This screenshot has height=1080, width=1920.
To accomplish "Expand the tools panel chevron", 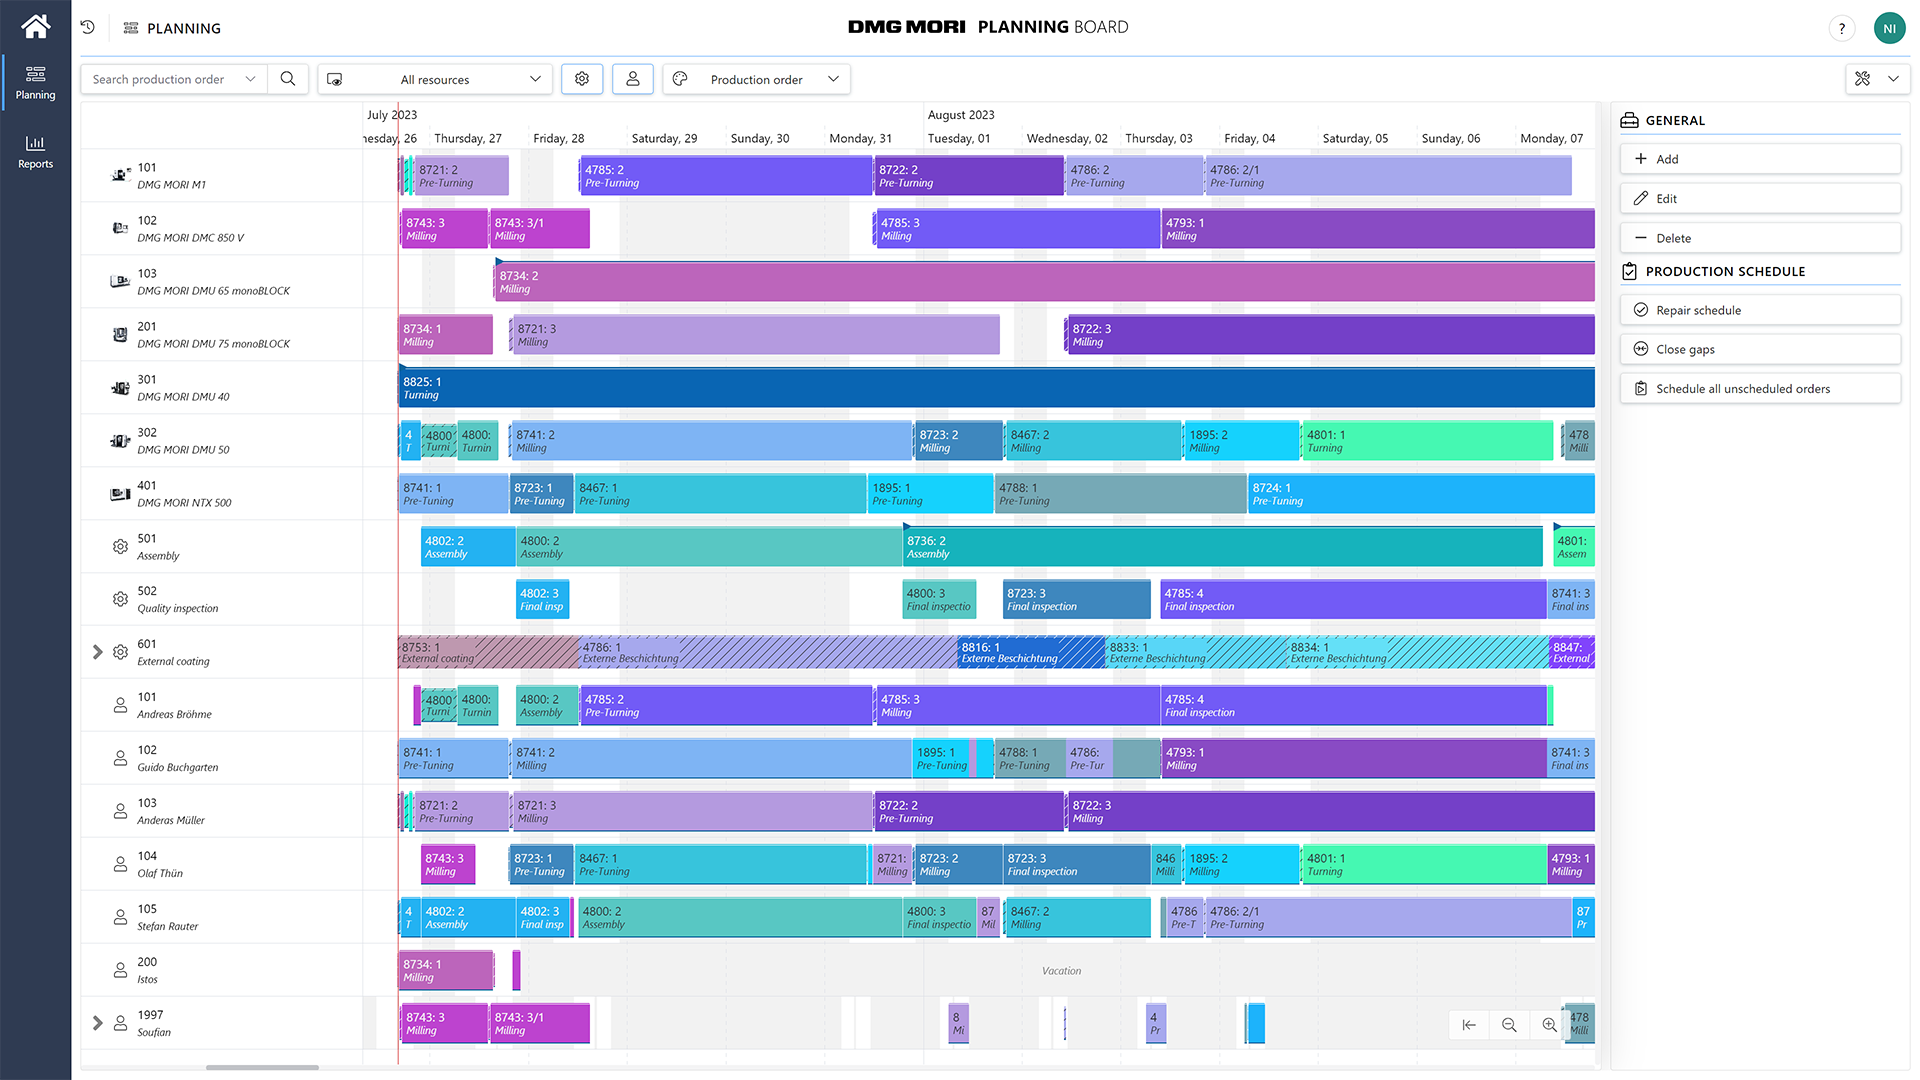I will [1893, 79].
